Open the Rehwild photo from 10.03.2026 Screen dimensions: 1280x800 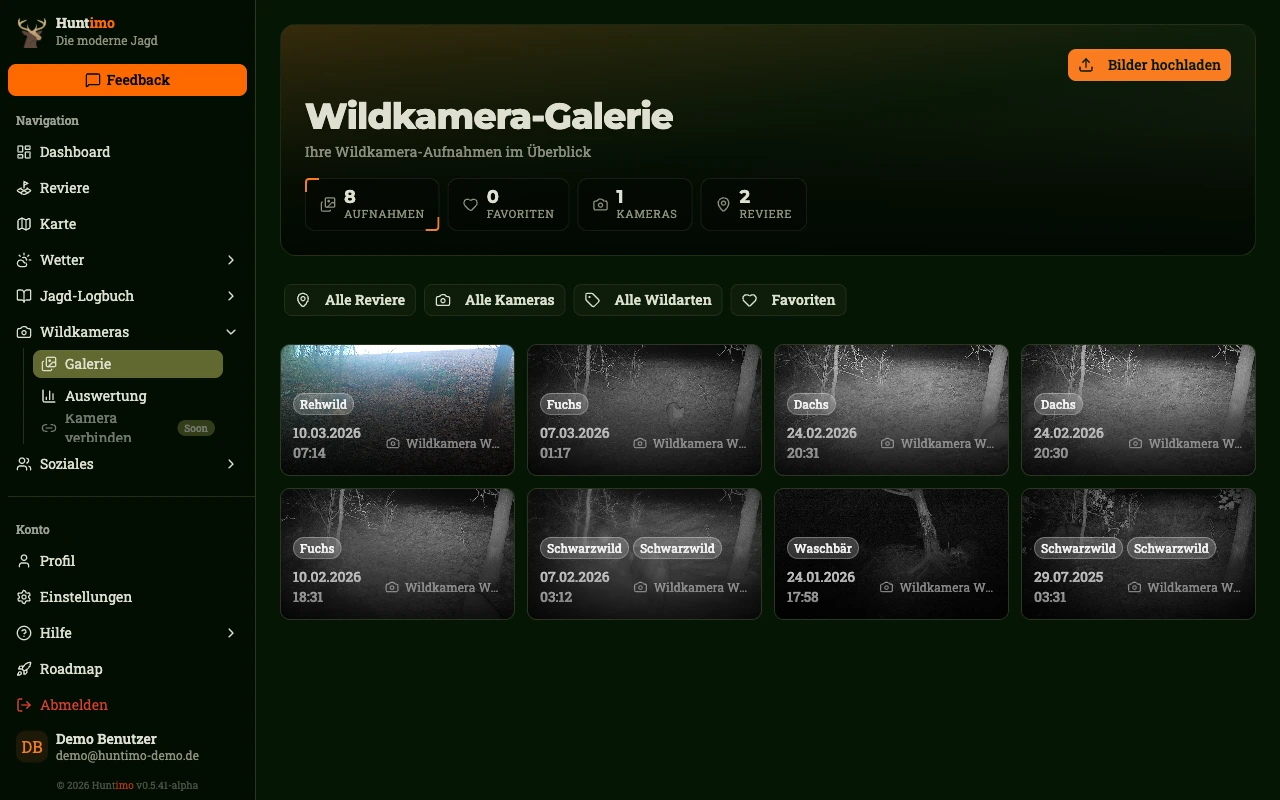[397, 410]
